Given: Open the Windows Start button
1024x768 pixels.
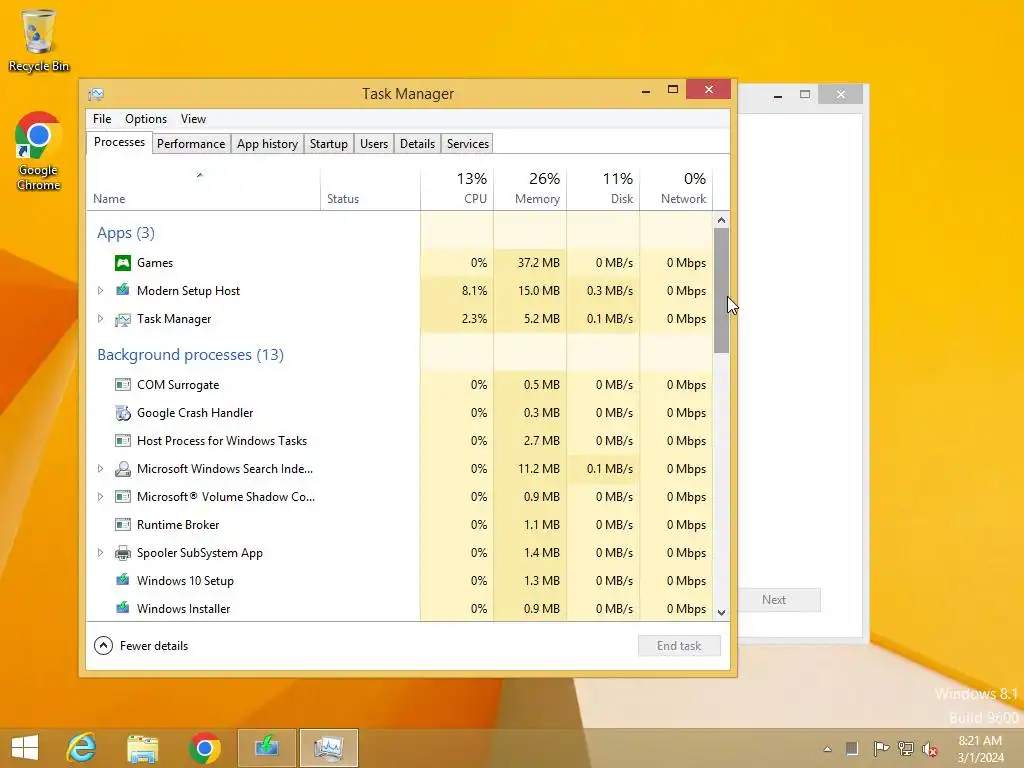Looking at the screenshot, I should click(25, 748).
